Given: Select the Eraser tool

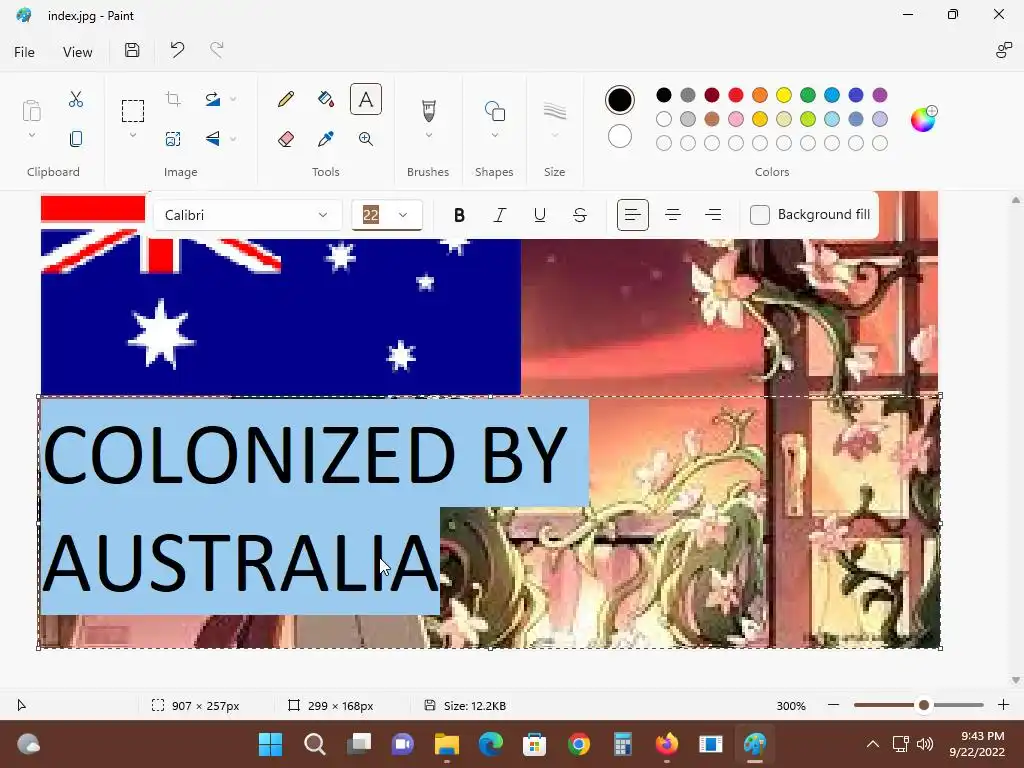Looking at the screenshot, I should point(285,139).
